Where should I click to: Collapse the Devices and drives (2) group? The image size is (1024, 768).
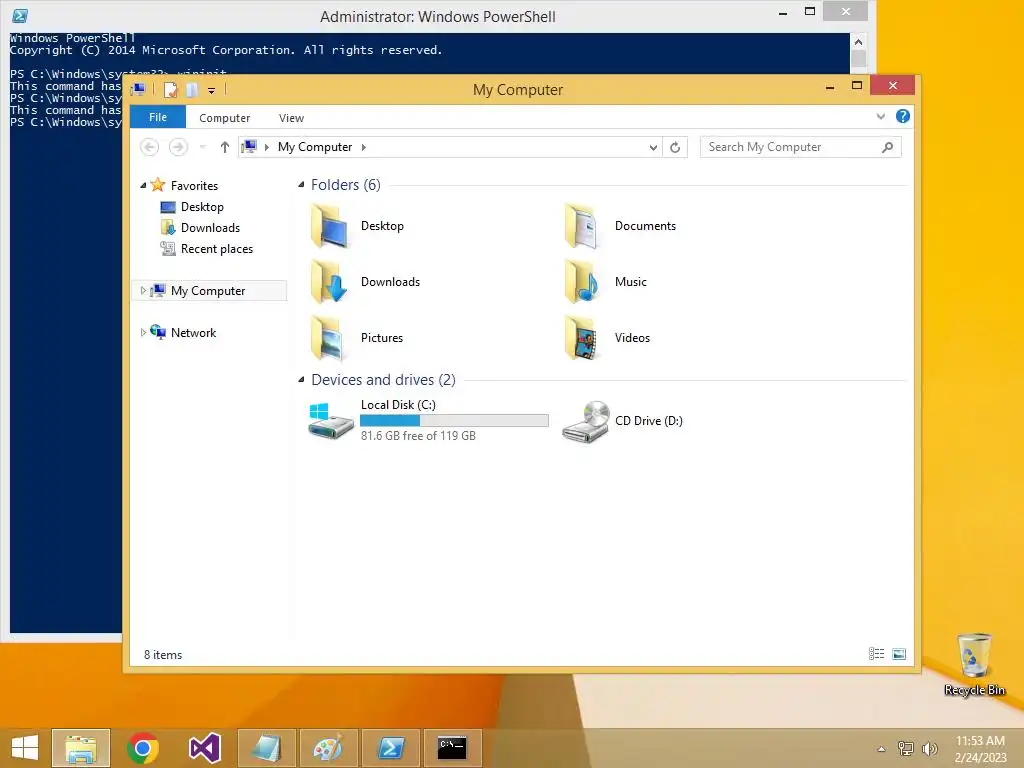pos(301,379)
